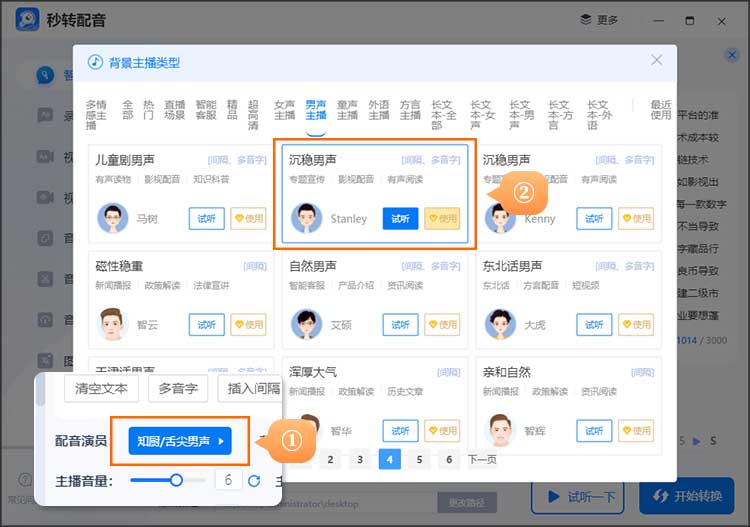Image resolution: width=750 pixels, height=527 pixels.
Task: Select the 长文本-外语 tab
Action: click(600, 115)
